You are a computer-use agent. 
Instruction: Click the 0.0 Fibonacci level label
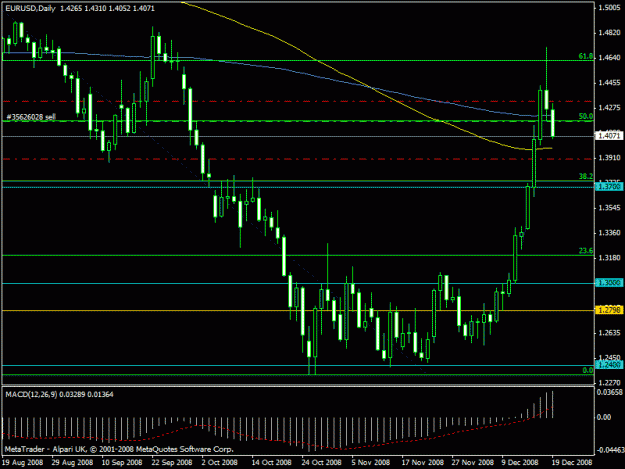(x=588, y=370)
